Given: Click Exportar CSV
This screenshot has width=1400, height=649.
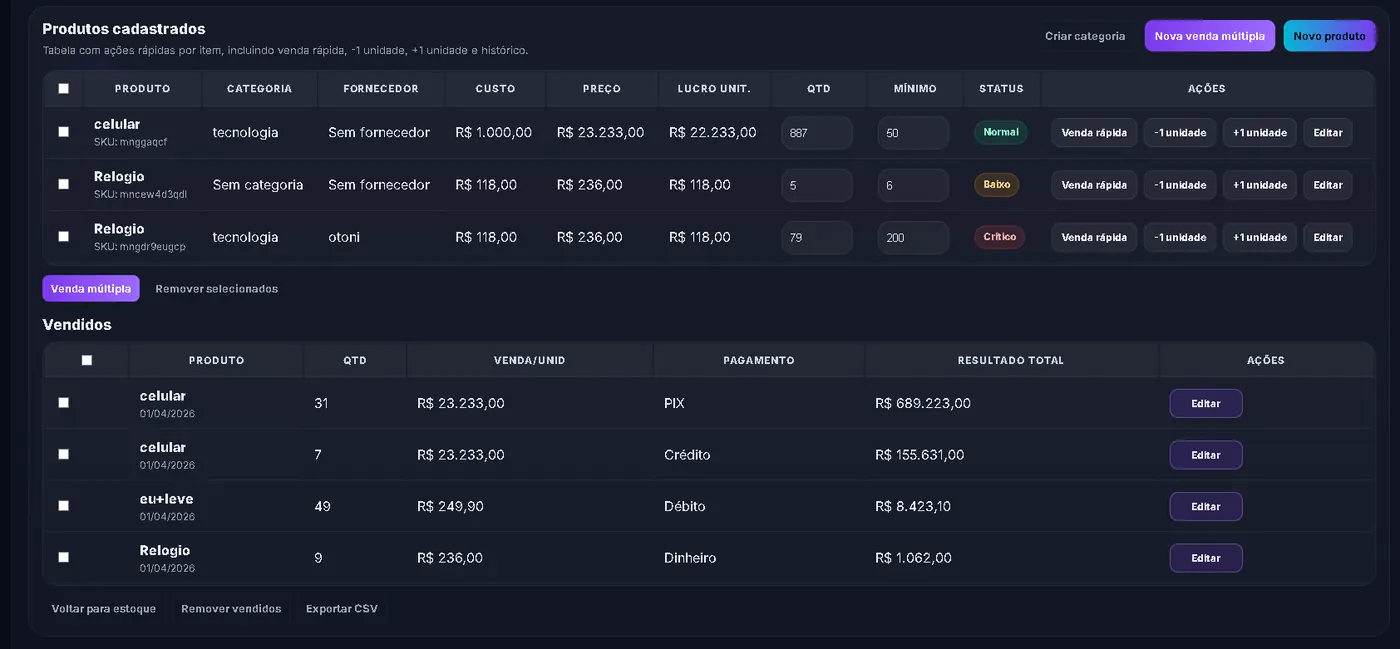Looking at the screenshot, I should point(342,609).
